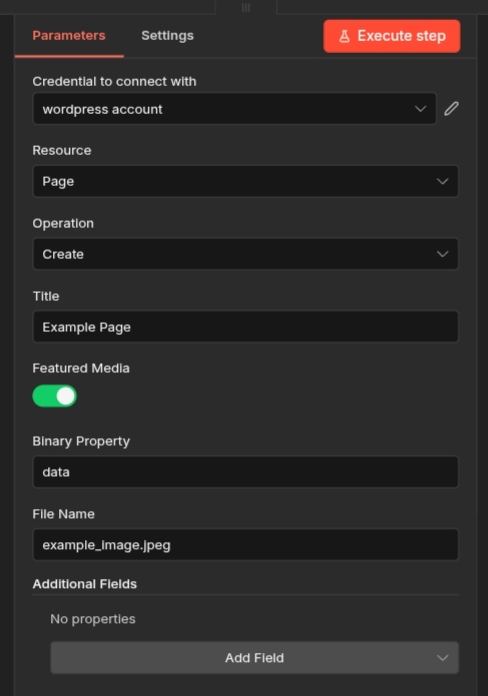This screenshot has height=696, width=488.
Task: Click the Resource label
Action: [x=62, y=150]
